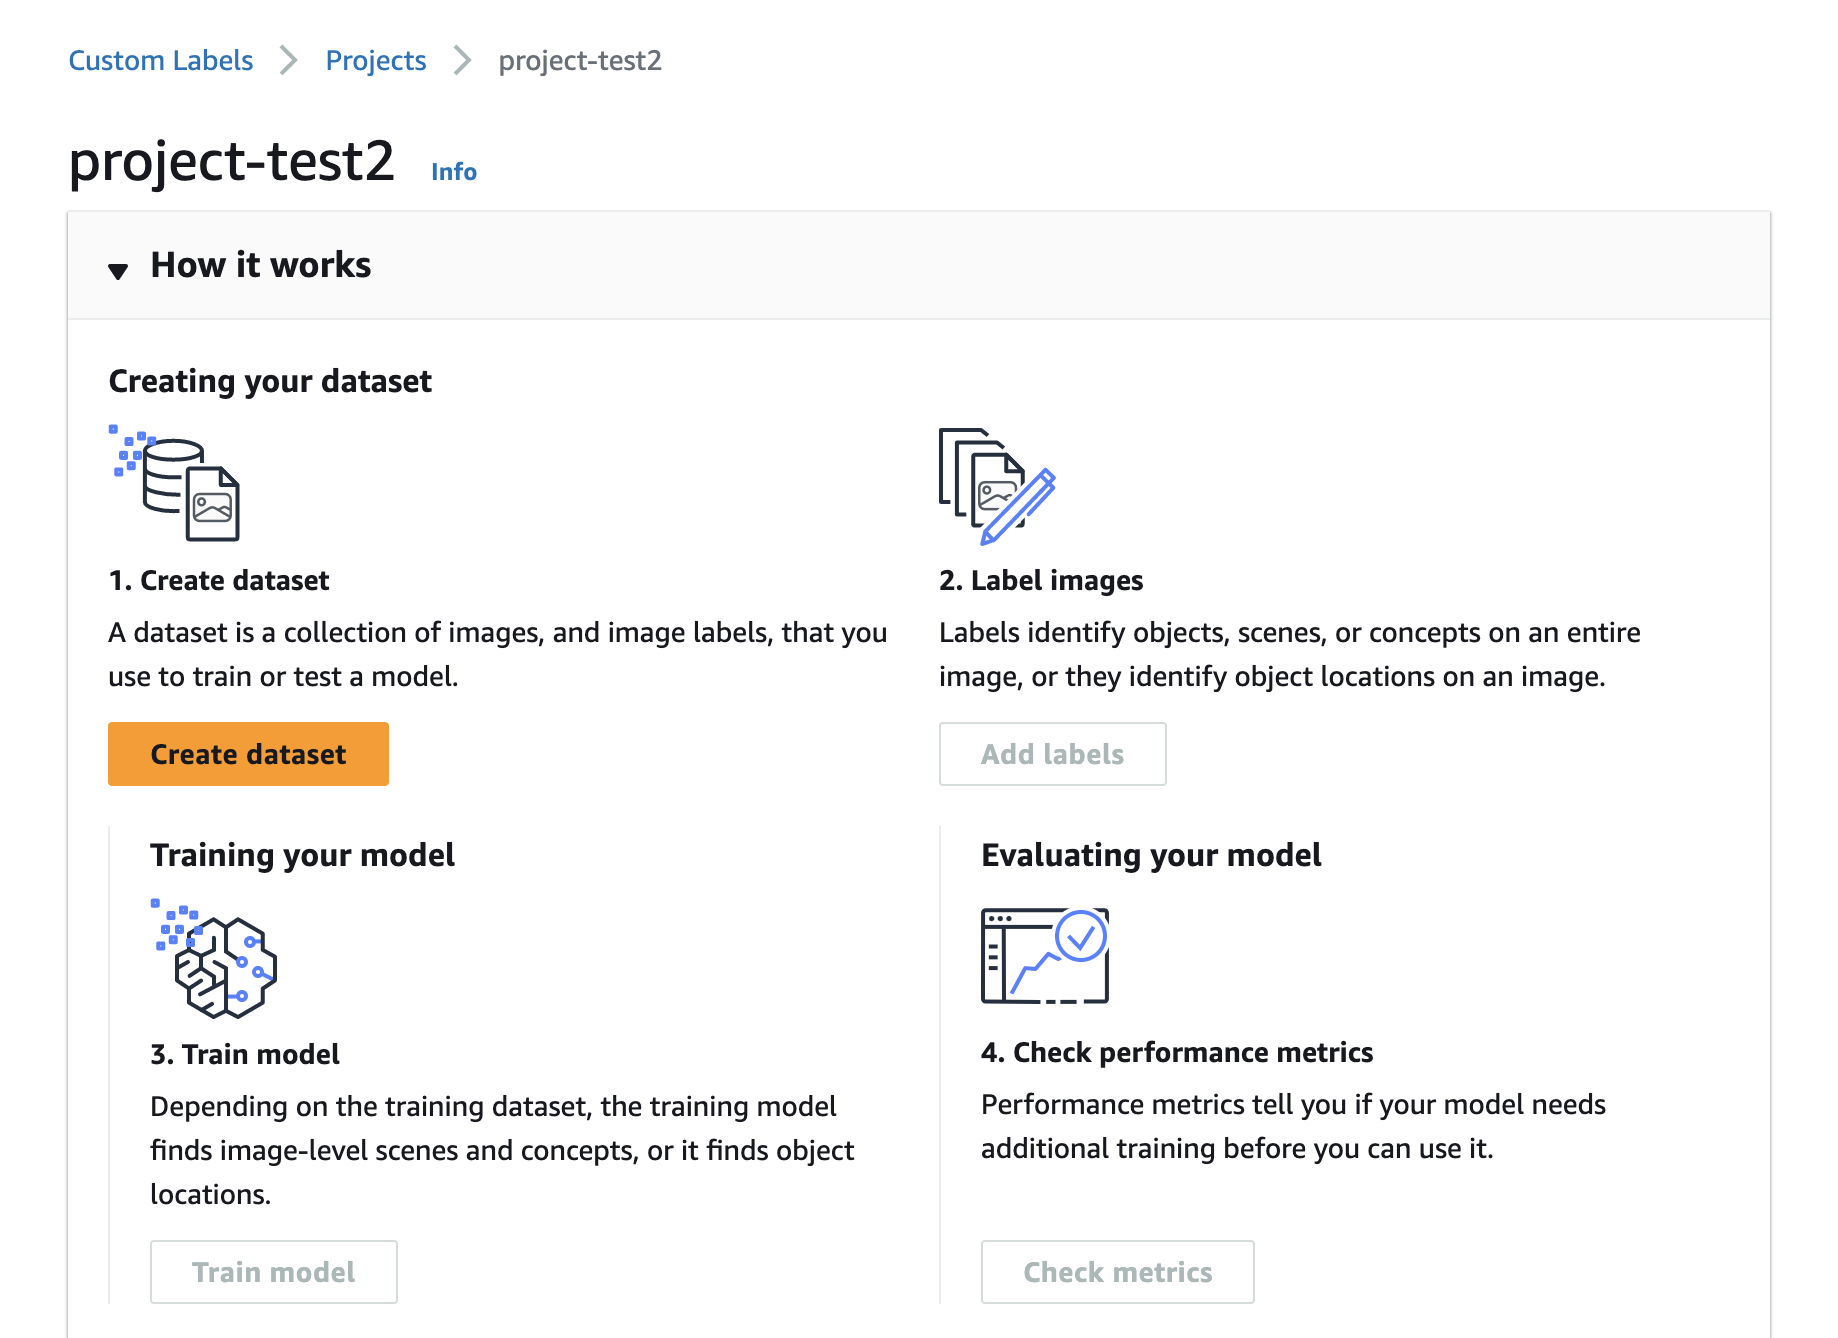Click the How it works heading

[261, 265]
